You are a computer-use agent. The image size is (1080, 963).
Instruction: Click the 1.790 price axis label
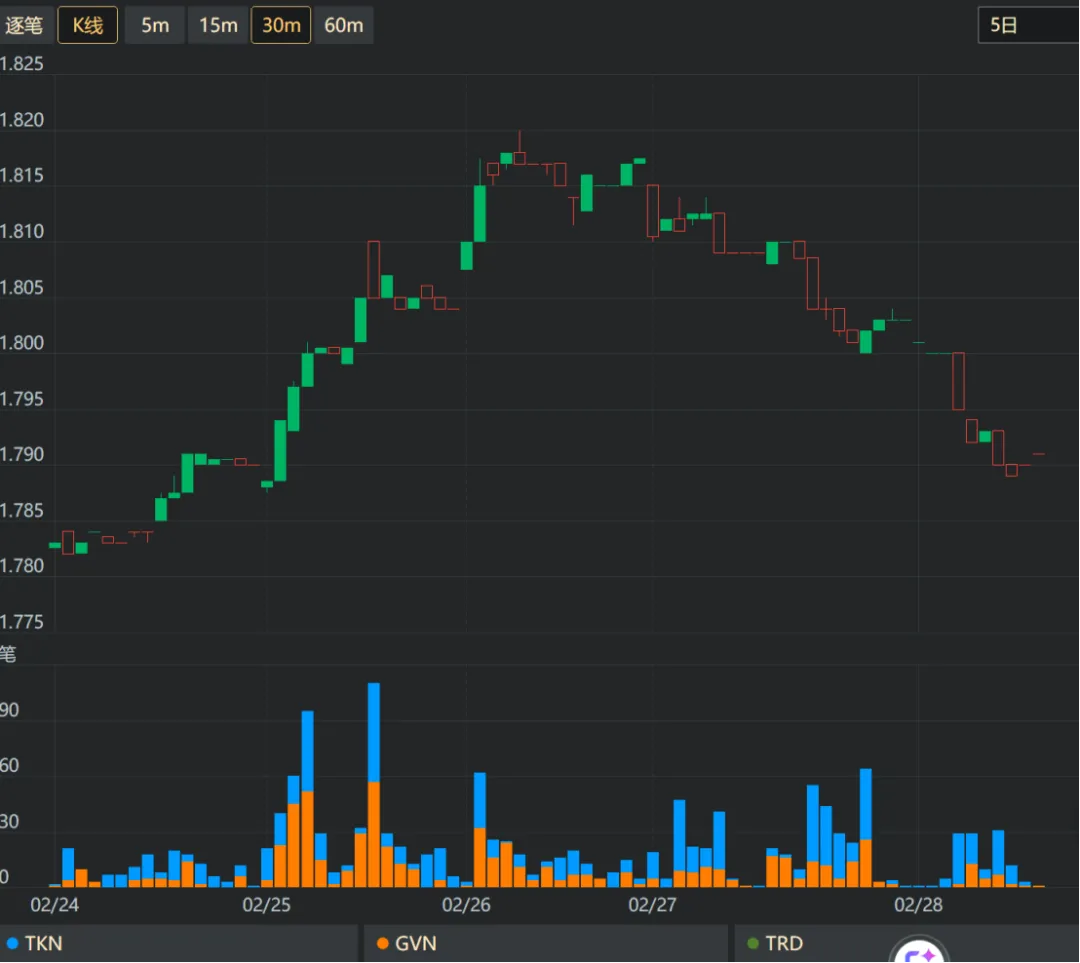pos(21,455)
